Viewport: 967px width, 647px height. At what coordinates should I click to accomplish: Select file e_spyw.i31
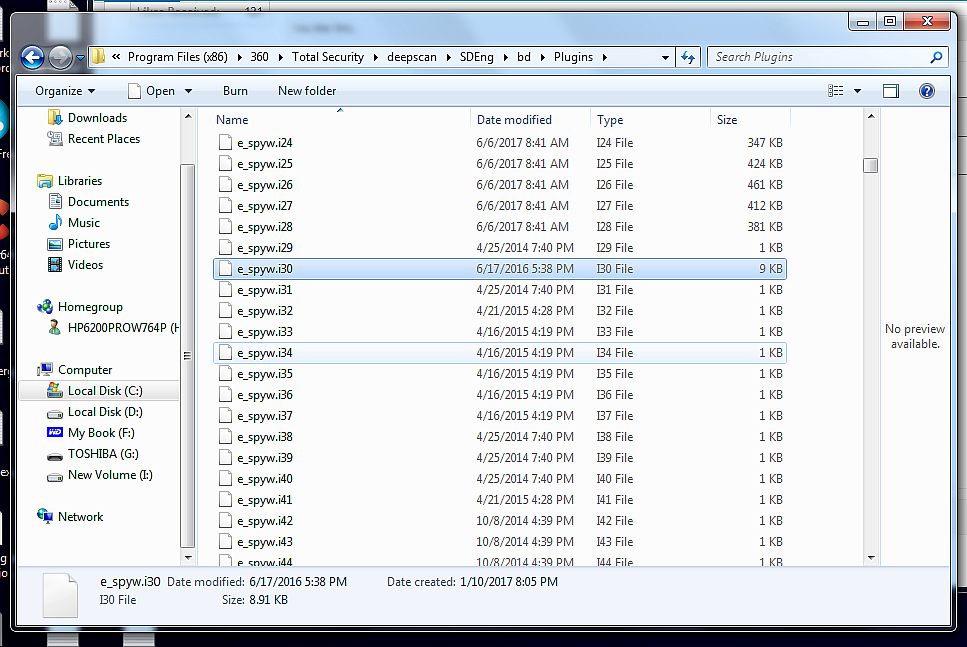pos(500,289)
